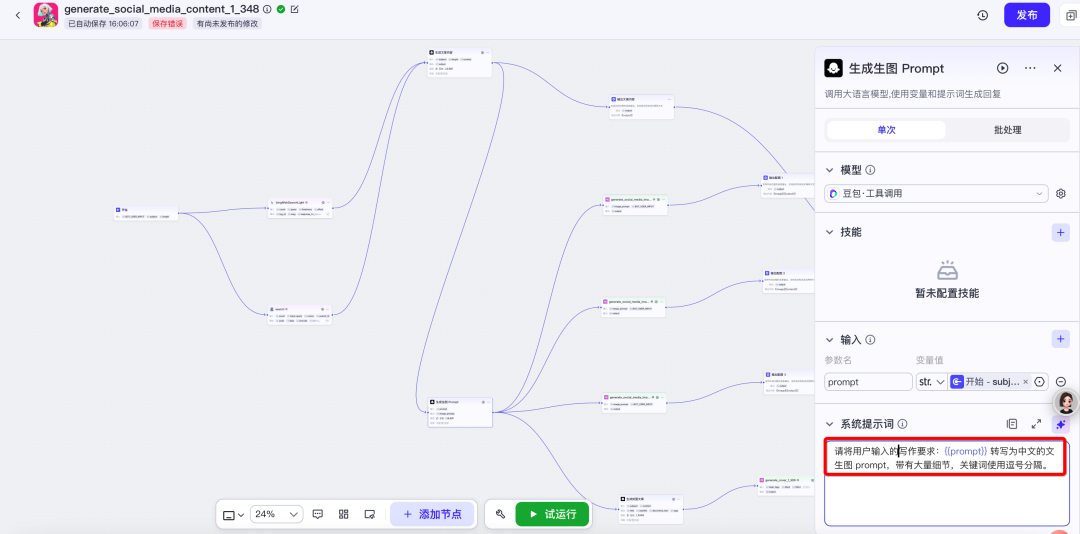The width and height of the screenshot is (1080, 534).
Task: Click the AI prompt optimize sparkle icon
Action: tap(1060, 424)
